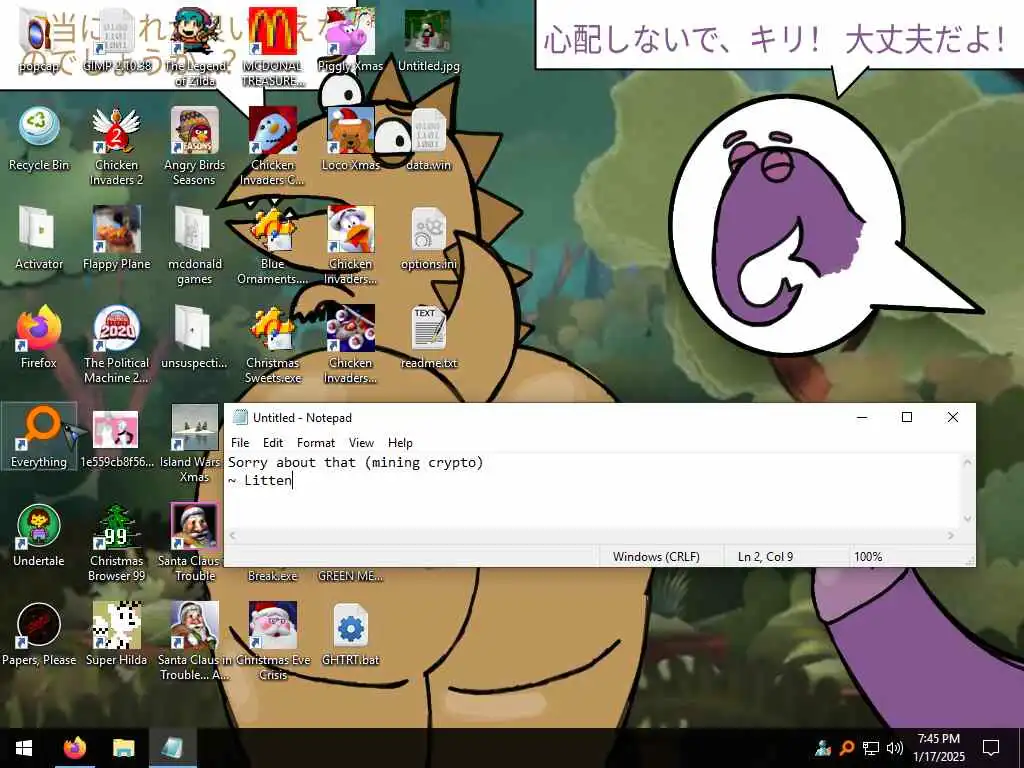Launch Firefox from the desktop
Image resolution: width=1024 pixels, height=768 pixels.
click(39, 337)
